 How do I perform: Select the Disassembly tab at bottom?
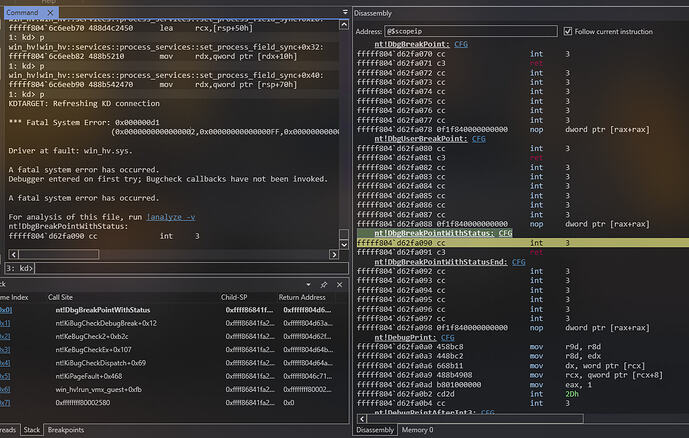tap(376, 430)
